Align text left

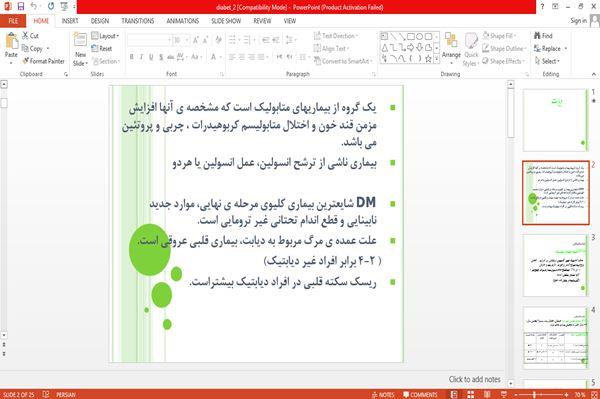pyautogui.click(x=232, y=57)
